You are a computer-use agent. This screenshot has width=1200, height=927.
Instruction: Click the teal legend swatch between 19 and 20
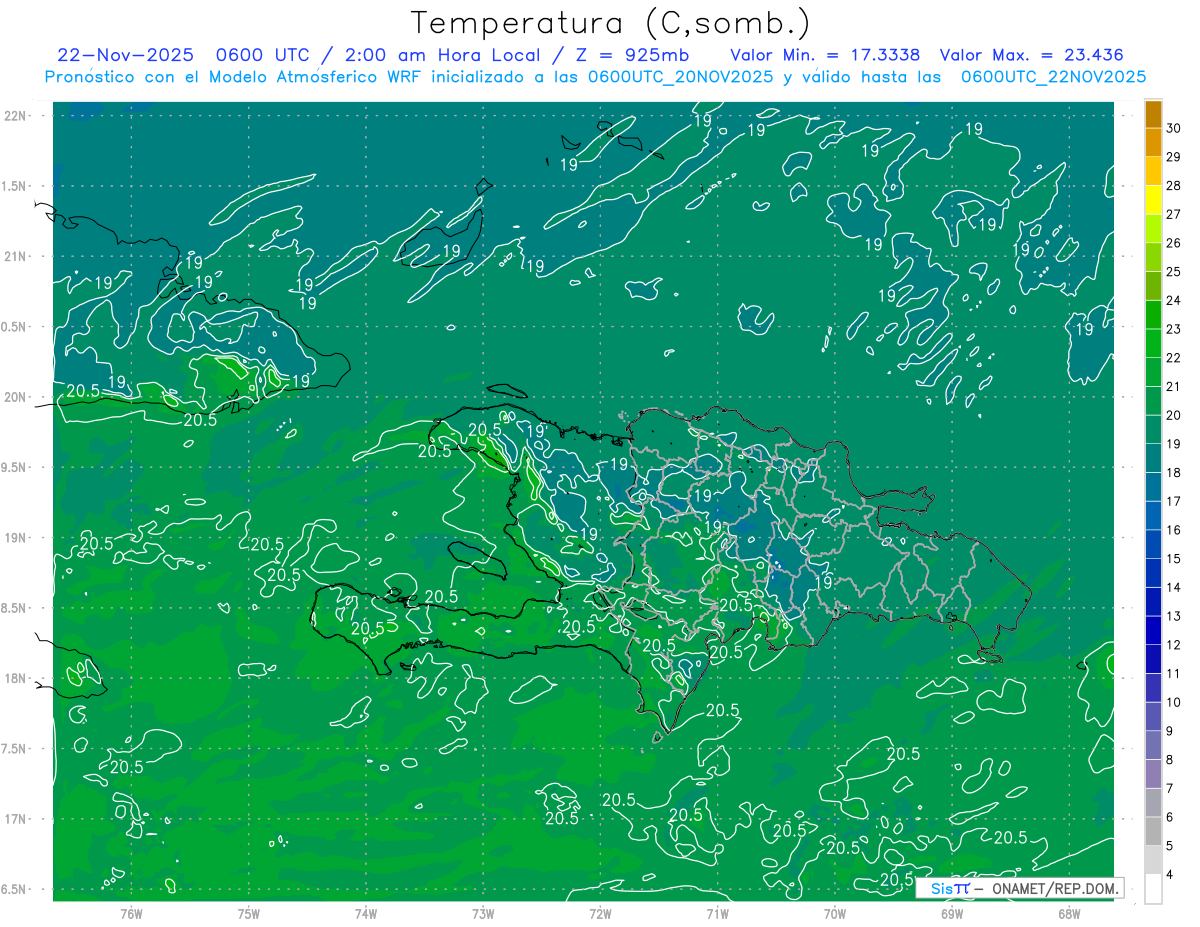[x=1154, y=429]
